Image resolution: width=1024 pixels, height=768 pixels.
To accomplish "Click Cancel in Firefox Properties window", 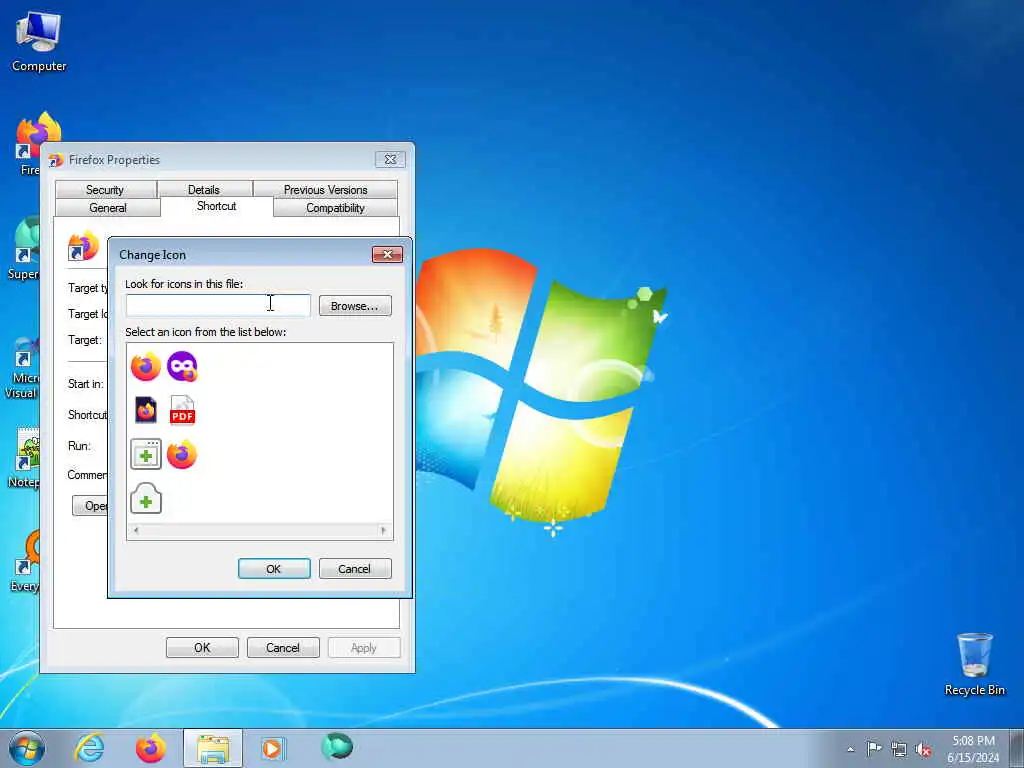I will click(x=283, y=648).
